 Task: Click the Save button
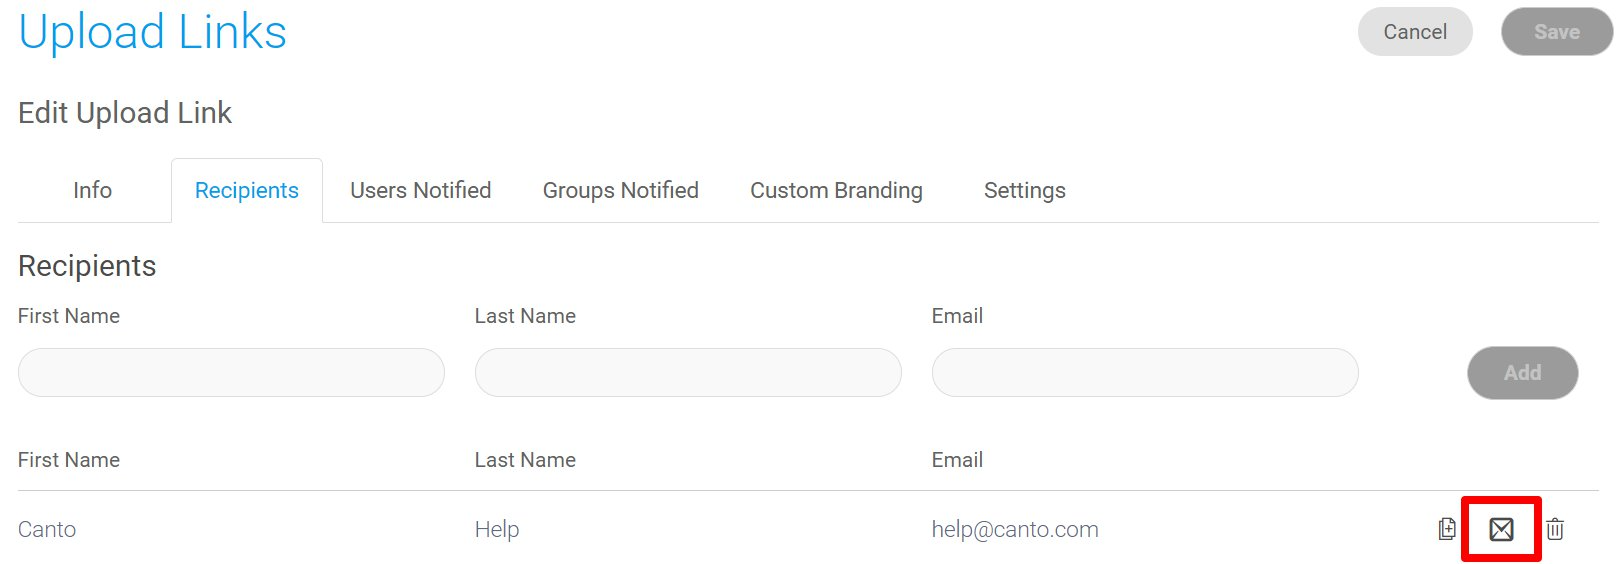1557,32
